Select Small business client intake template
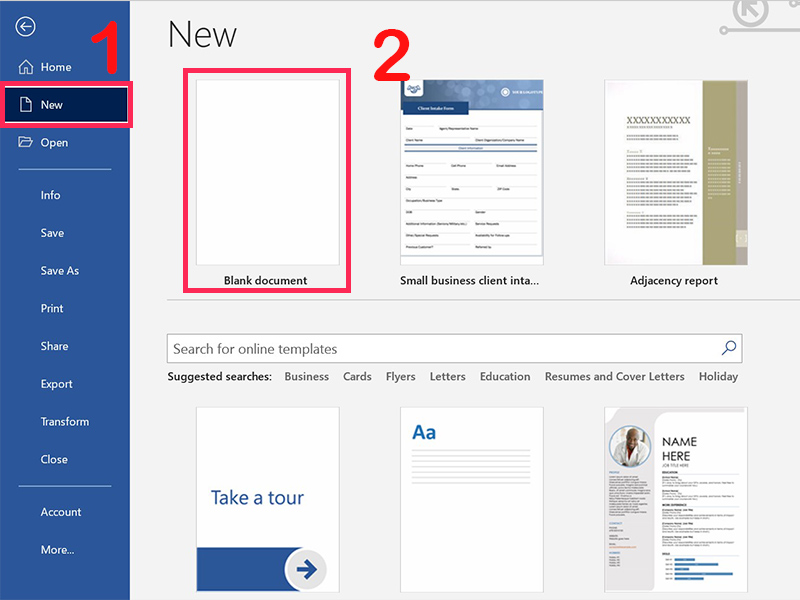This screenshot has width=800, height=600. click(x=471, y=172)
